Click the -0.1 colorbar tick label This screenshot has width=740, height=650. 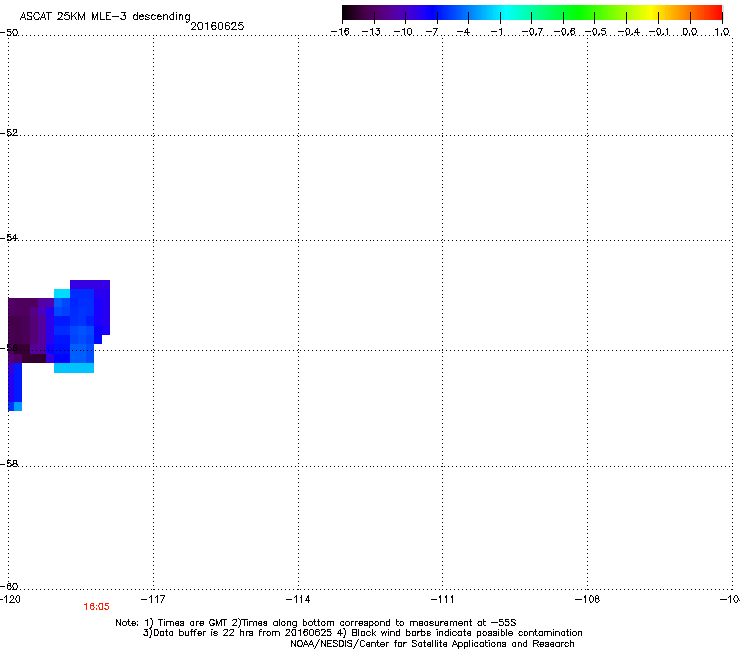click(659, 32)
